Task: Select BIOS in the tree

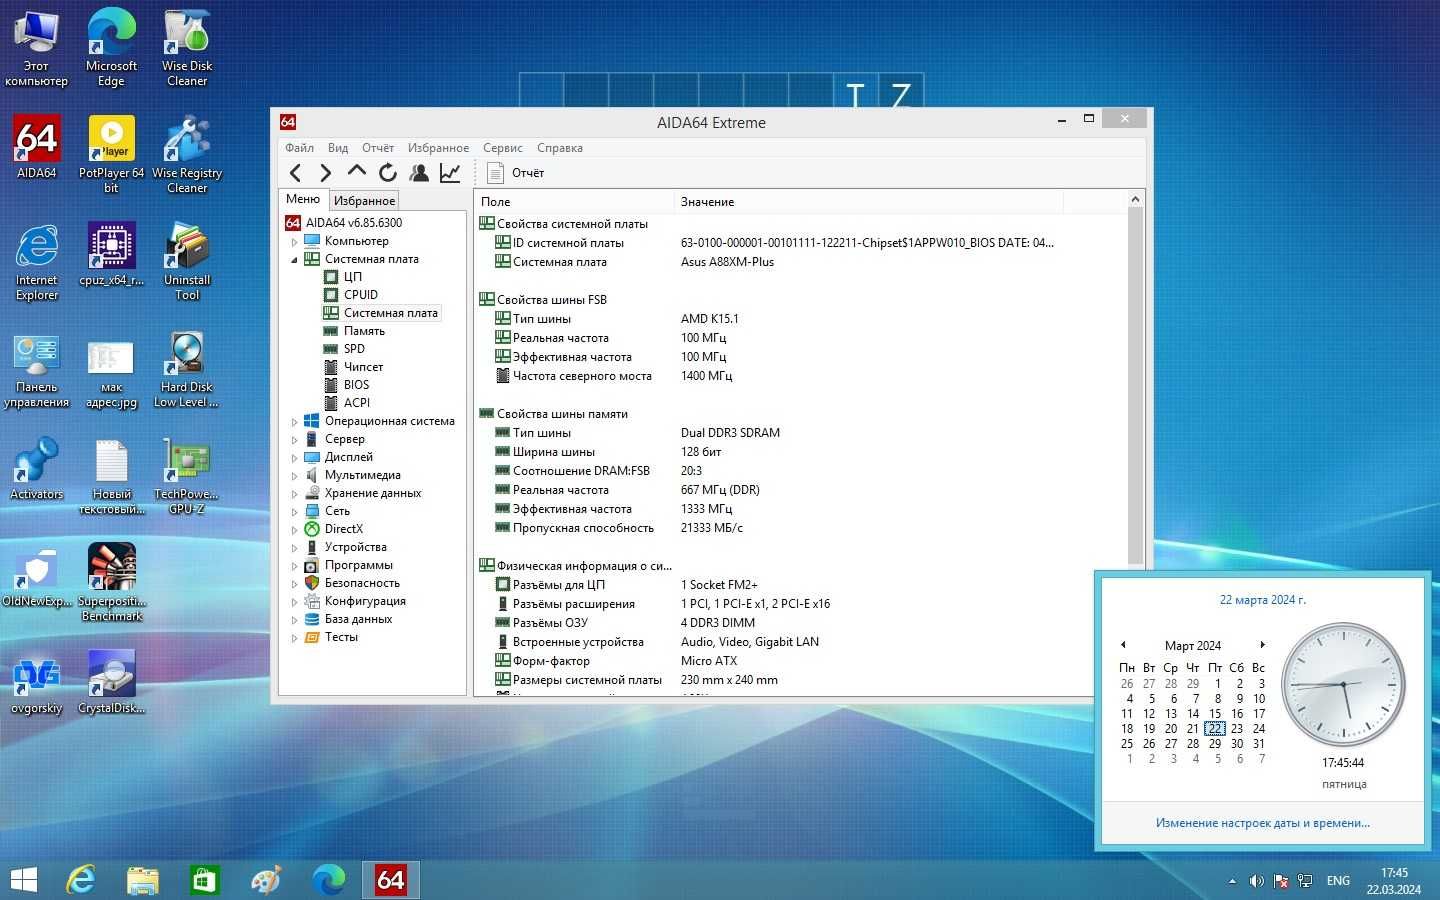Action: click(356, 385)
